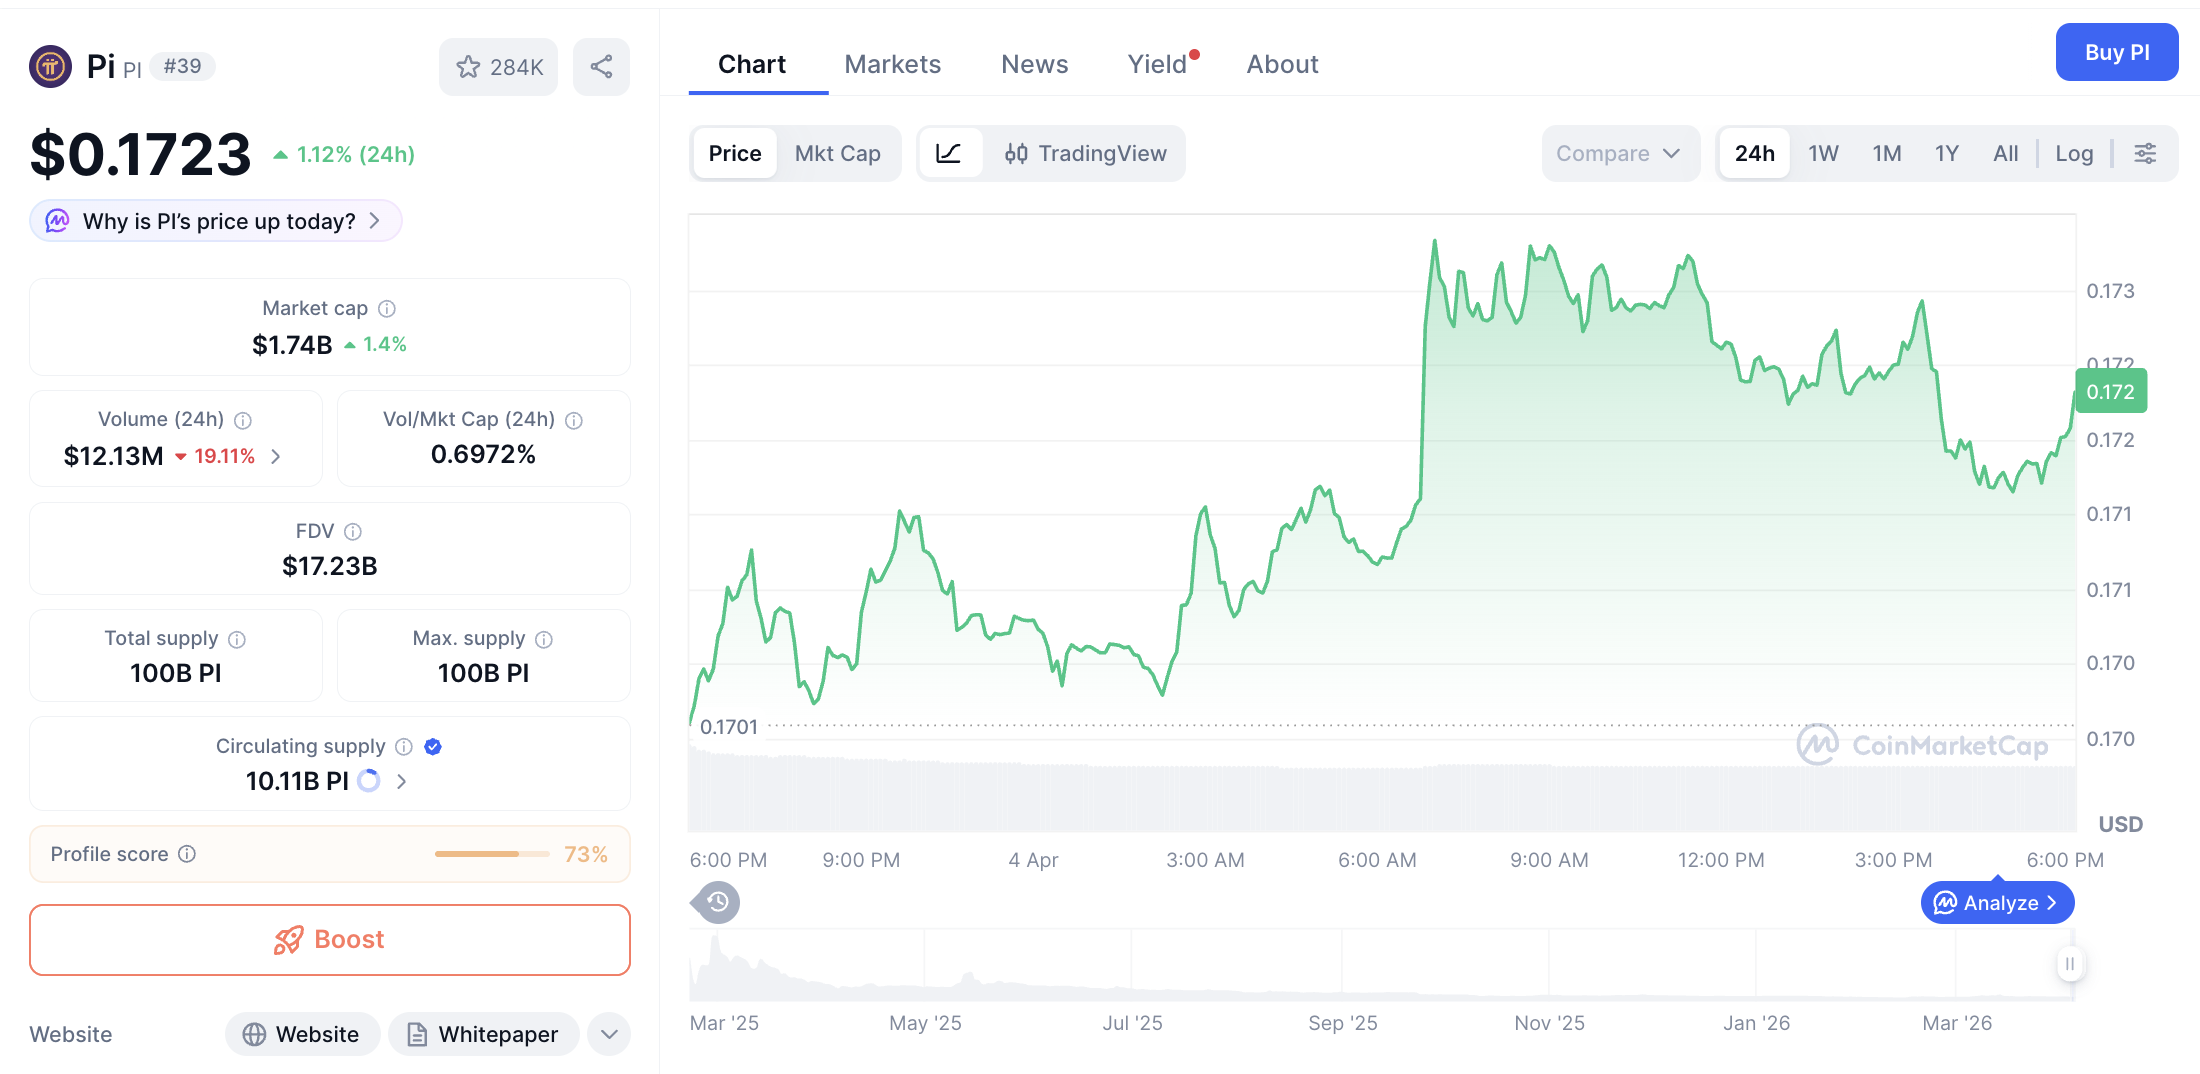Add Pi to watchlist via star icon

click(469, 66)
